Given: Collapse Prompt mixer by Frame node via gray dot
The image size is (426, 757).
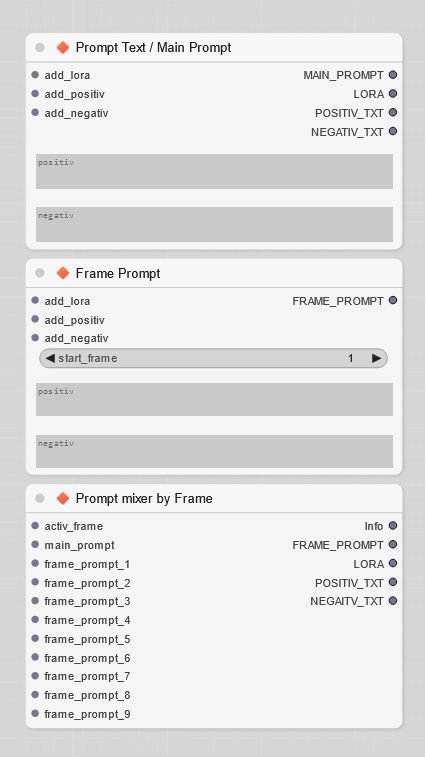Looking at the screenshot, I should pos(40,498).
